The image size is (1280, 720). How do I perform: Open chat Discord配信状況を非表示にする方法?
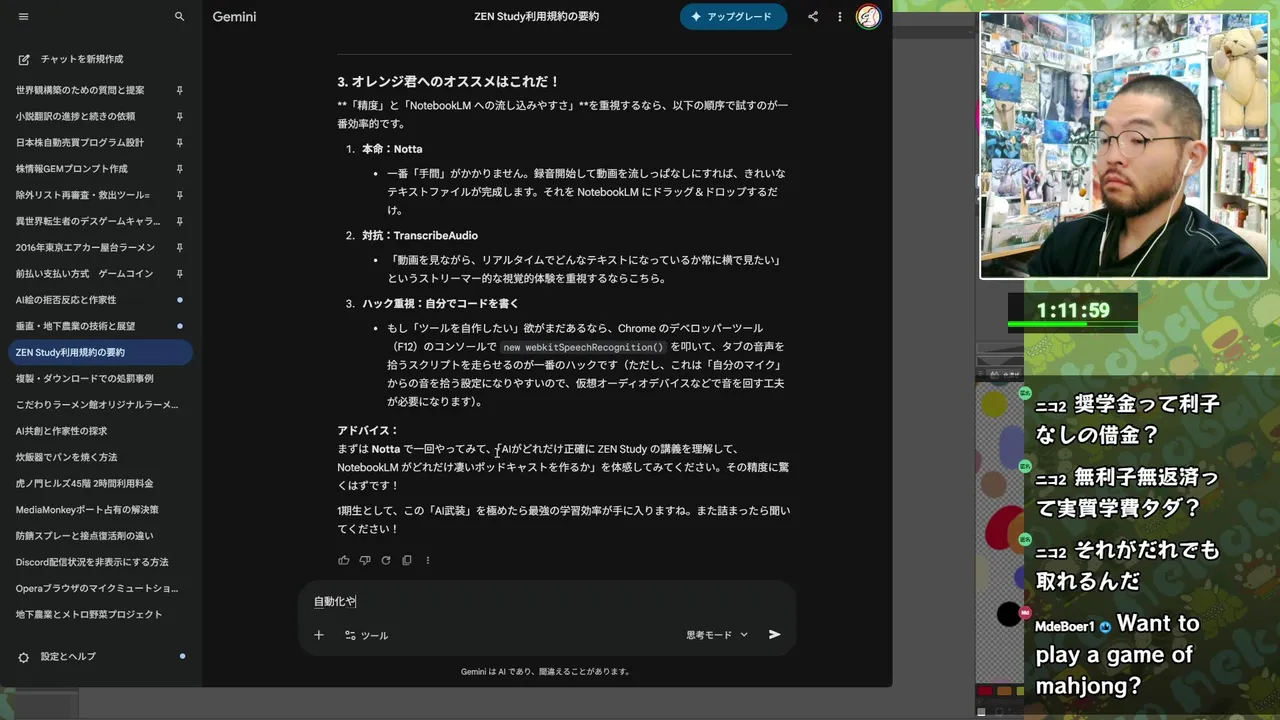(92, 562)
